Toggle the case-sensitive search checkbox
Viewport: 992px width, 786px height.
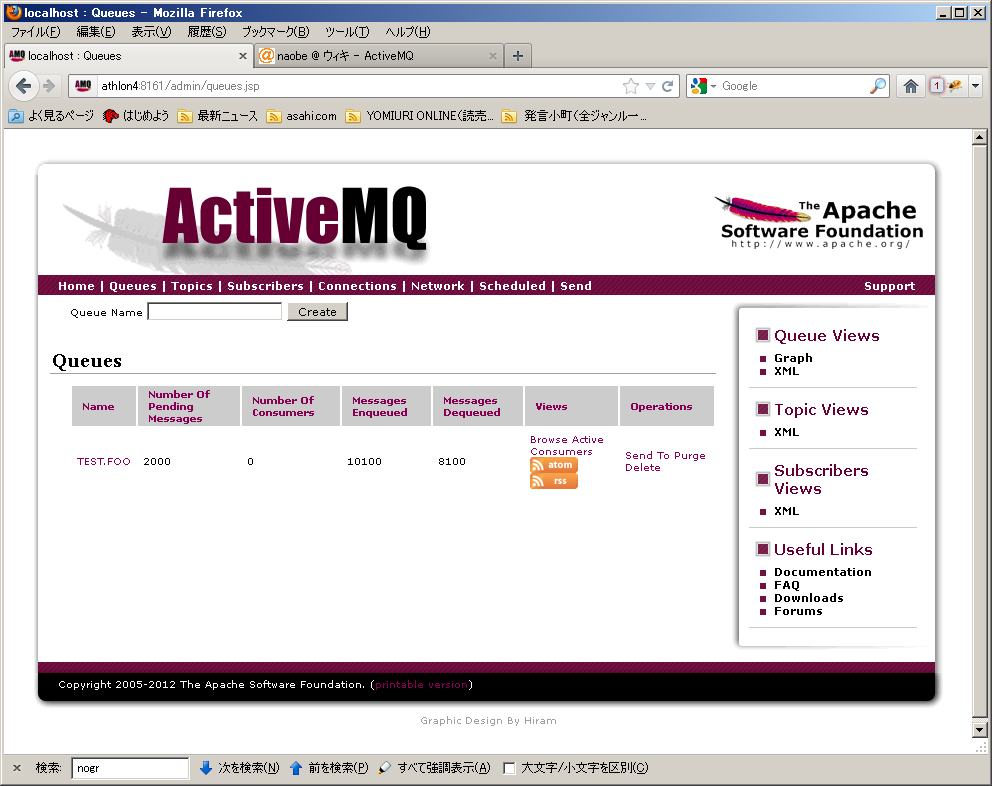tap(509, 768)
